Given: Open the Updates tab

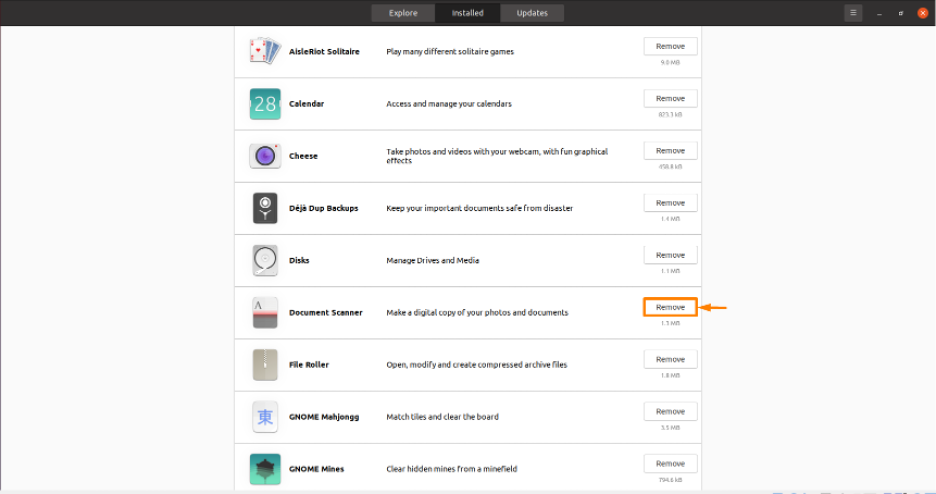Looking at the screenshot, I should 532,13.
